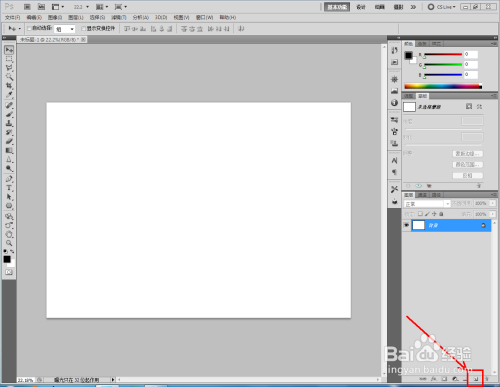Click the red R color slider
Viewport: 500px width, 387px height.
[443, 54]
